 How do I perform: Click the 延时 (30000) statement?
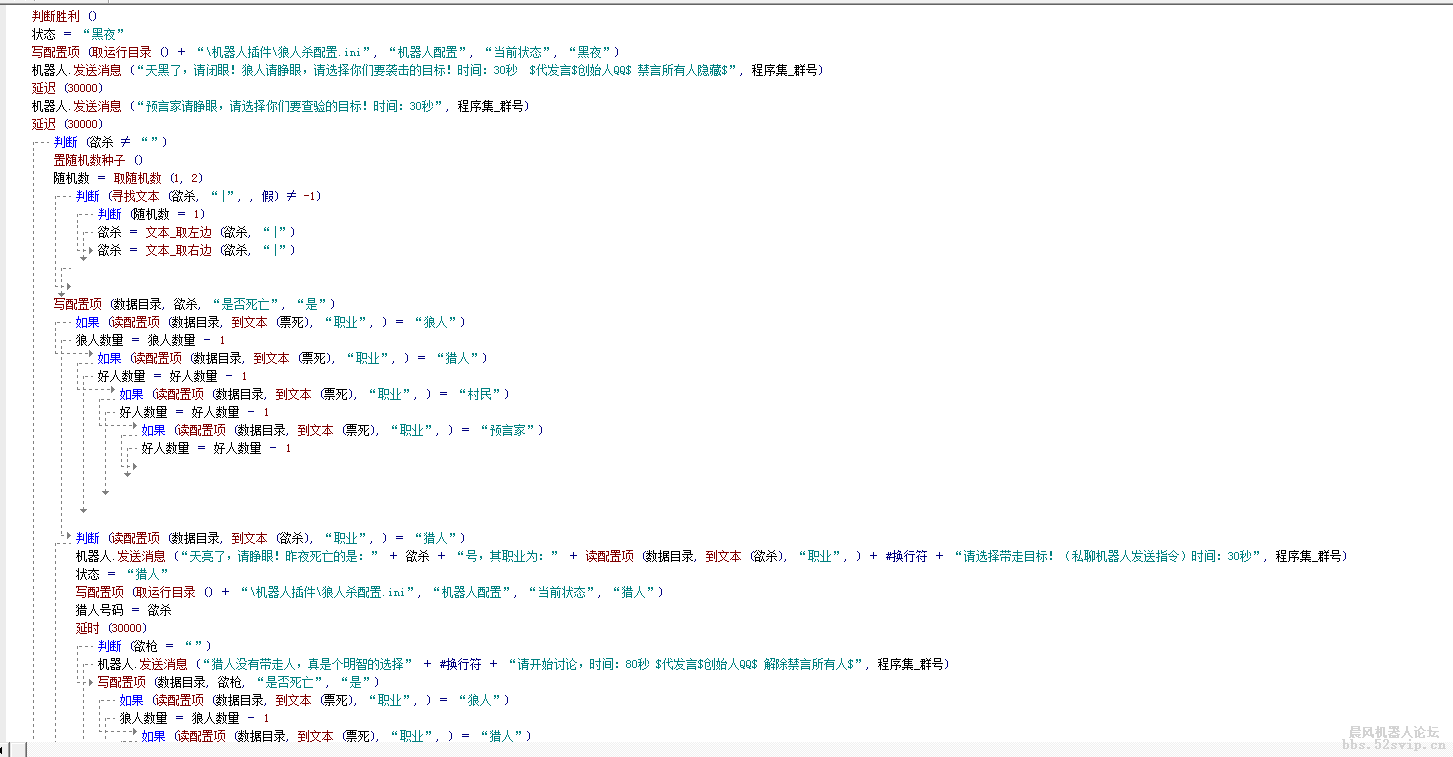pos(110,628)
